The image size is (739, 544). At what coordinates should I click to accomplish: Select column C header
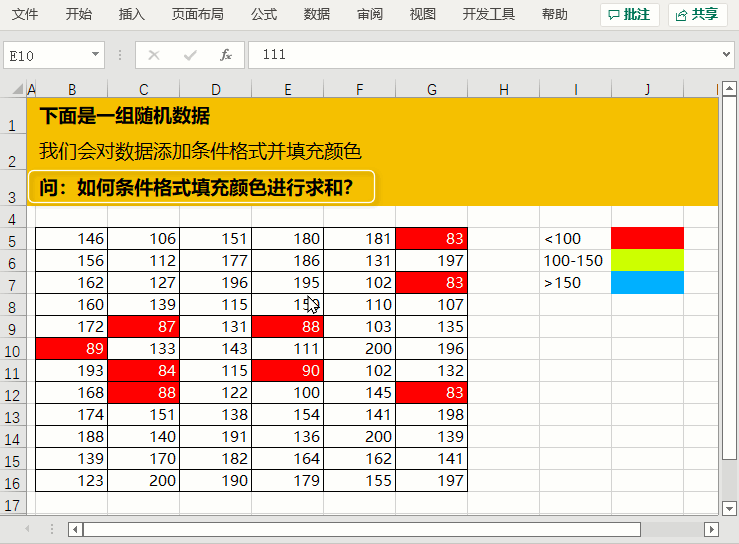point(144,89)
